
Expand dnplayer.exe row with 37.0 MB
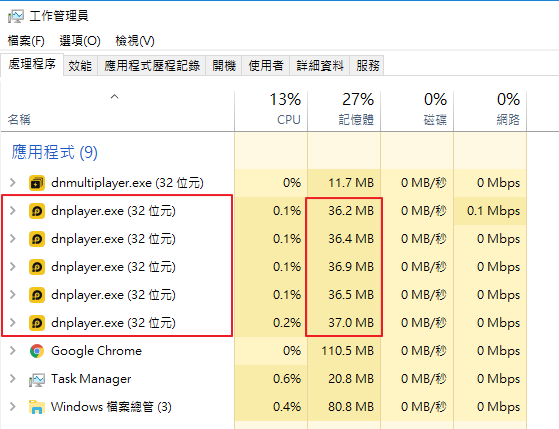pos(13,323)
